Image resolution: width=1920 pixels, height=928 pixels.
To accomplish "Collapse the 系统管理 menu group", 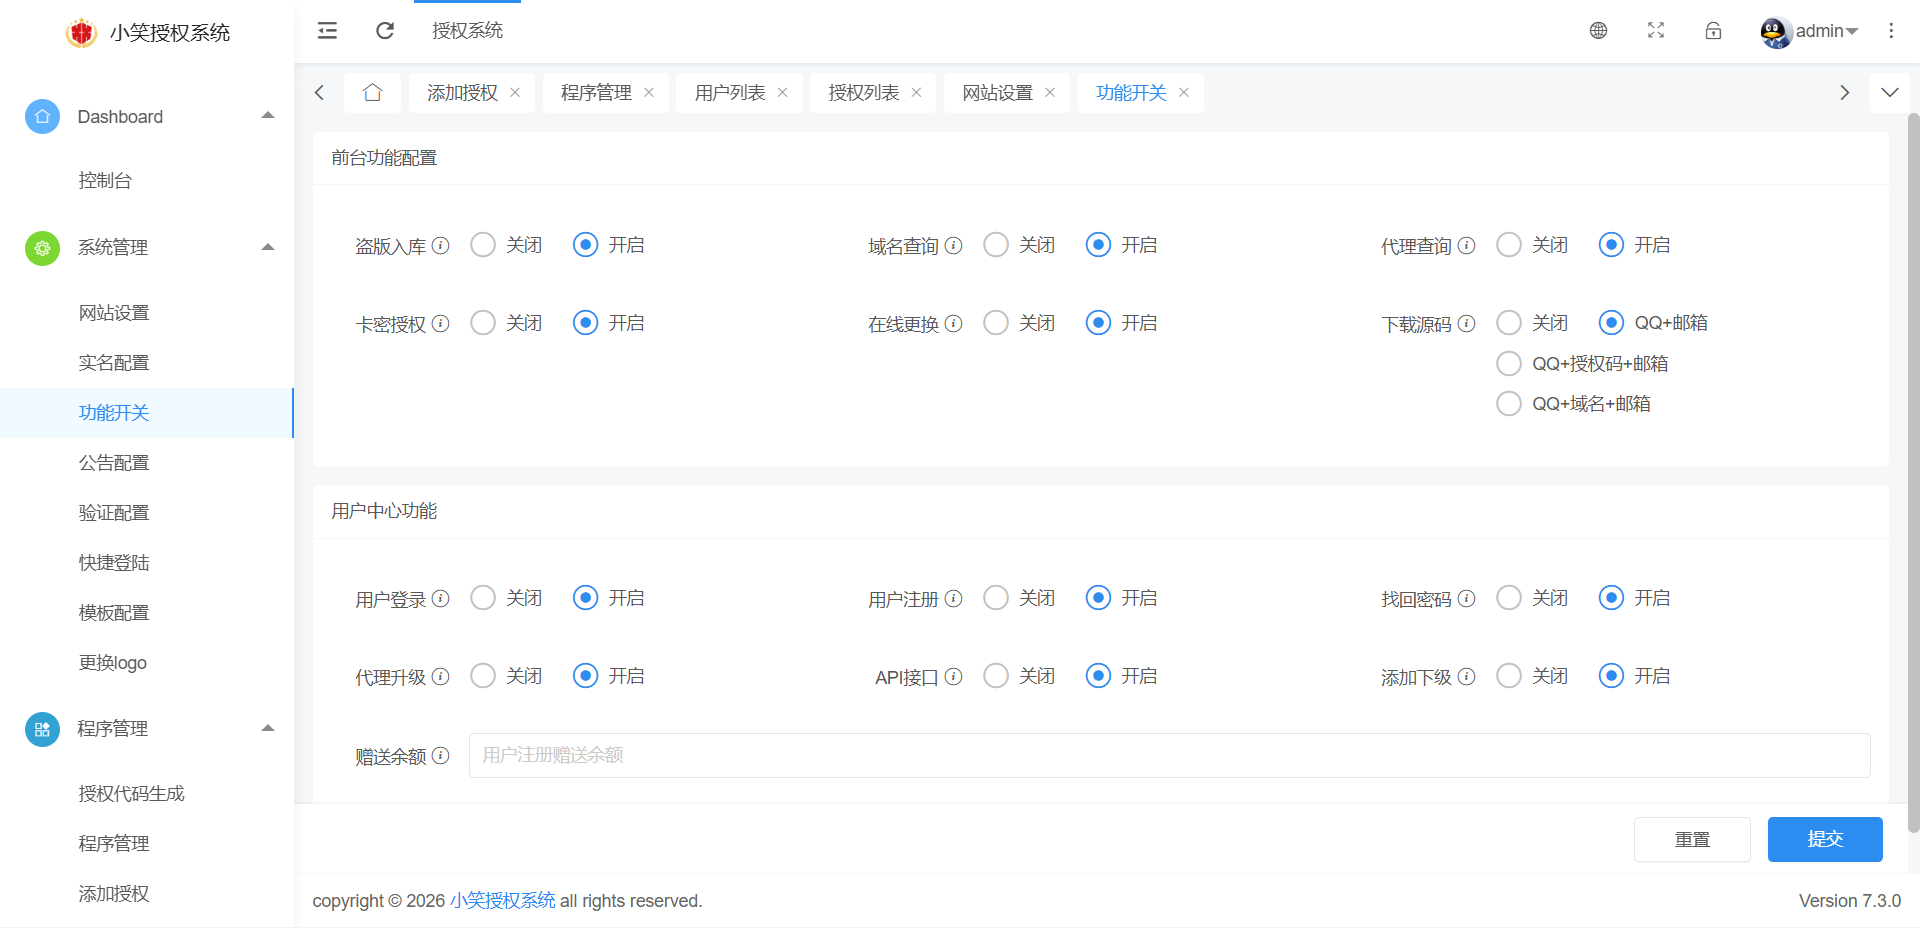I will (x=268, y=247).
